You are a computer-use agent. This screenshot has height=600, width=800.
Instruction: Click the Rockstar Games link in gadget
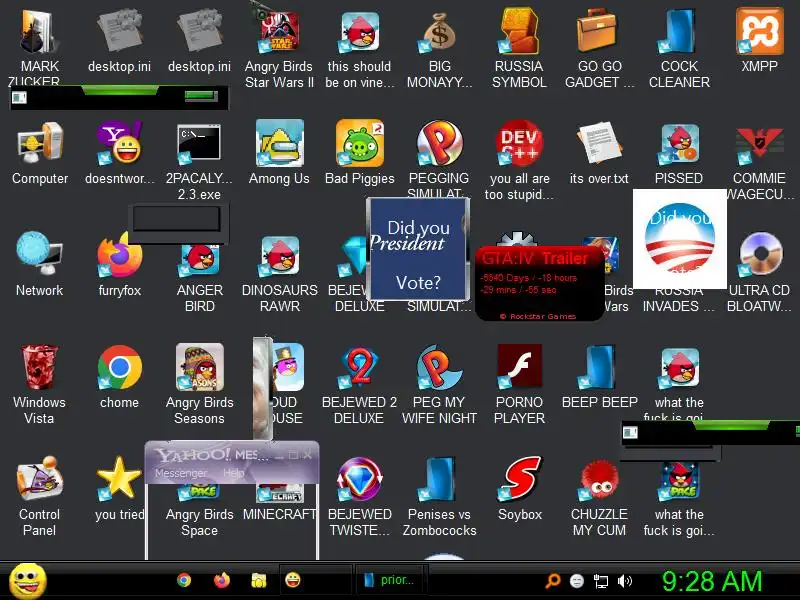point(538,316)
